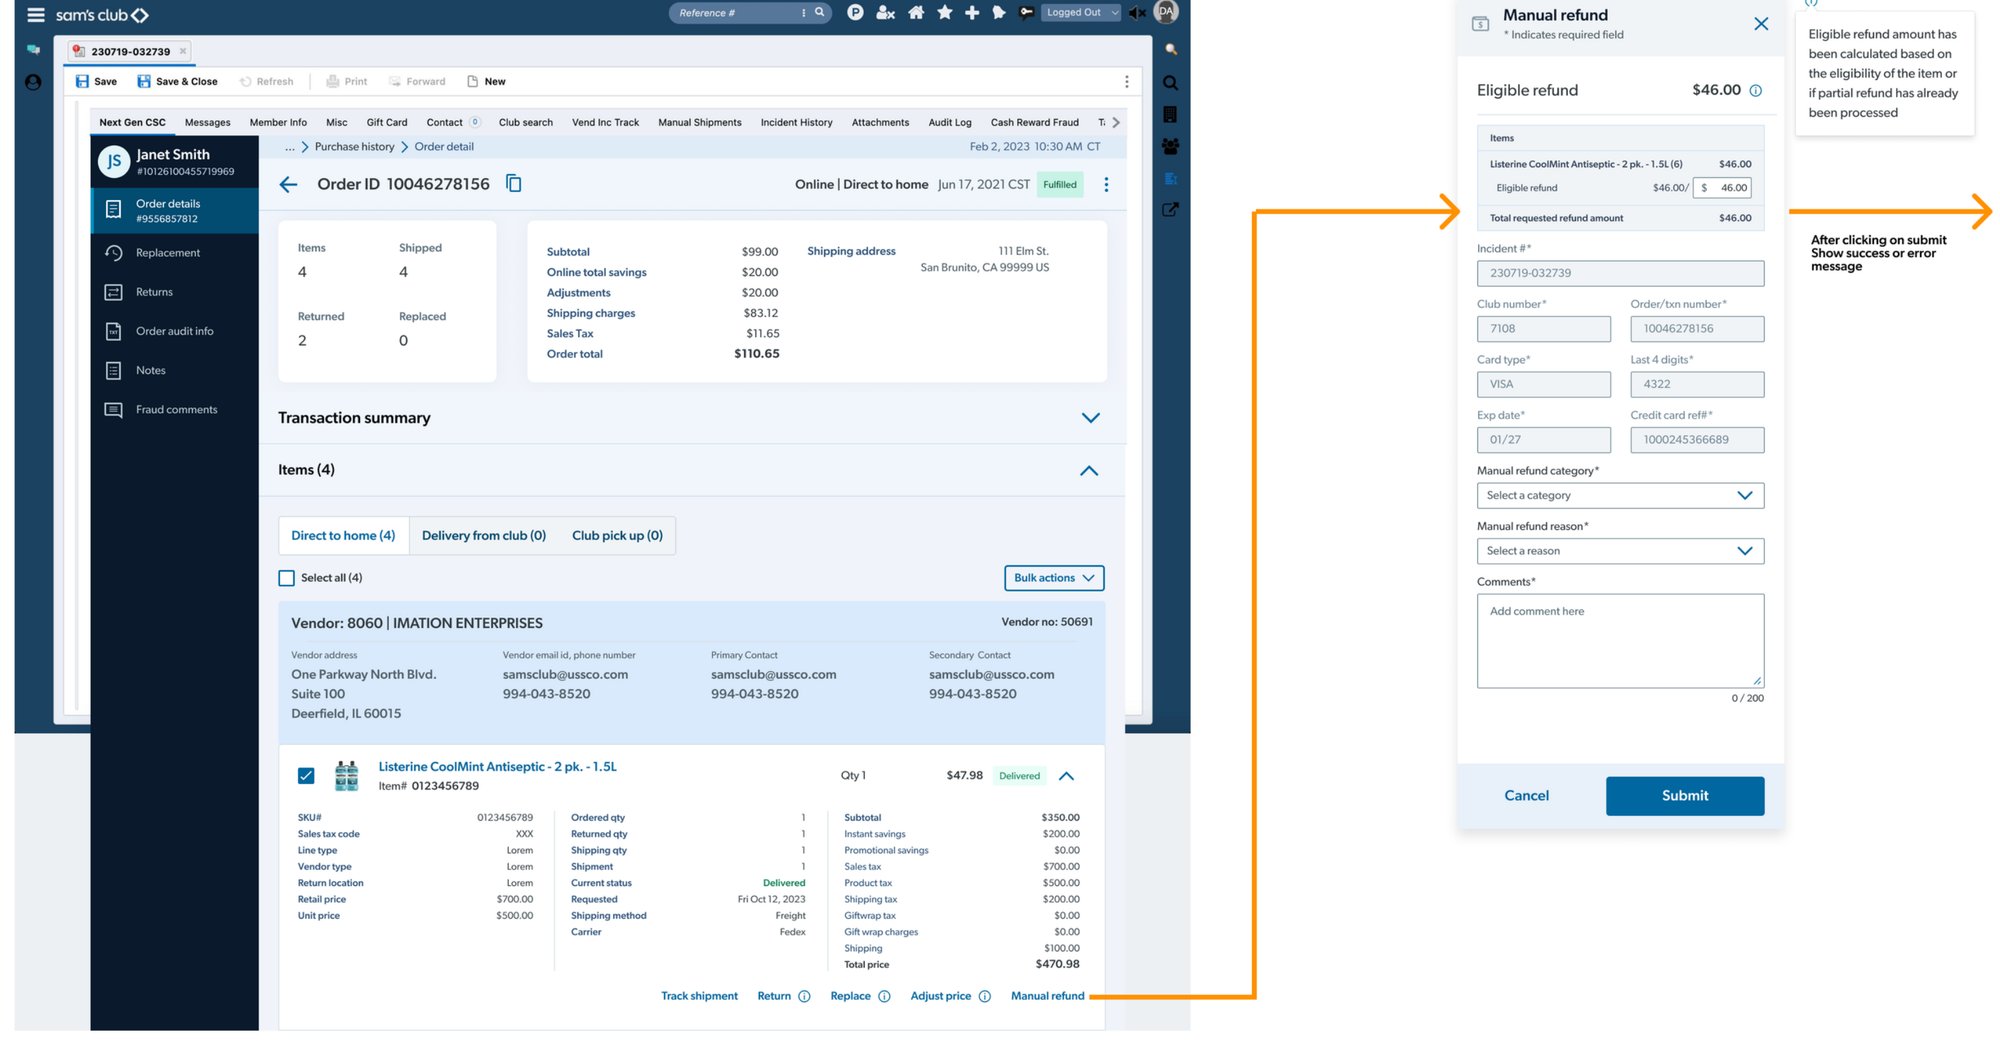Uncheck the Listerine CoolMint Antiseptic item checkbox

pyautogui.click(x=306, y=776)
